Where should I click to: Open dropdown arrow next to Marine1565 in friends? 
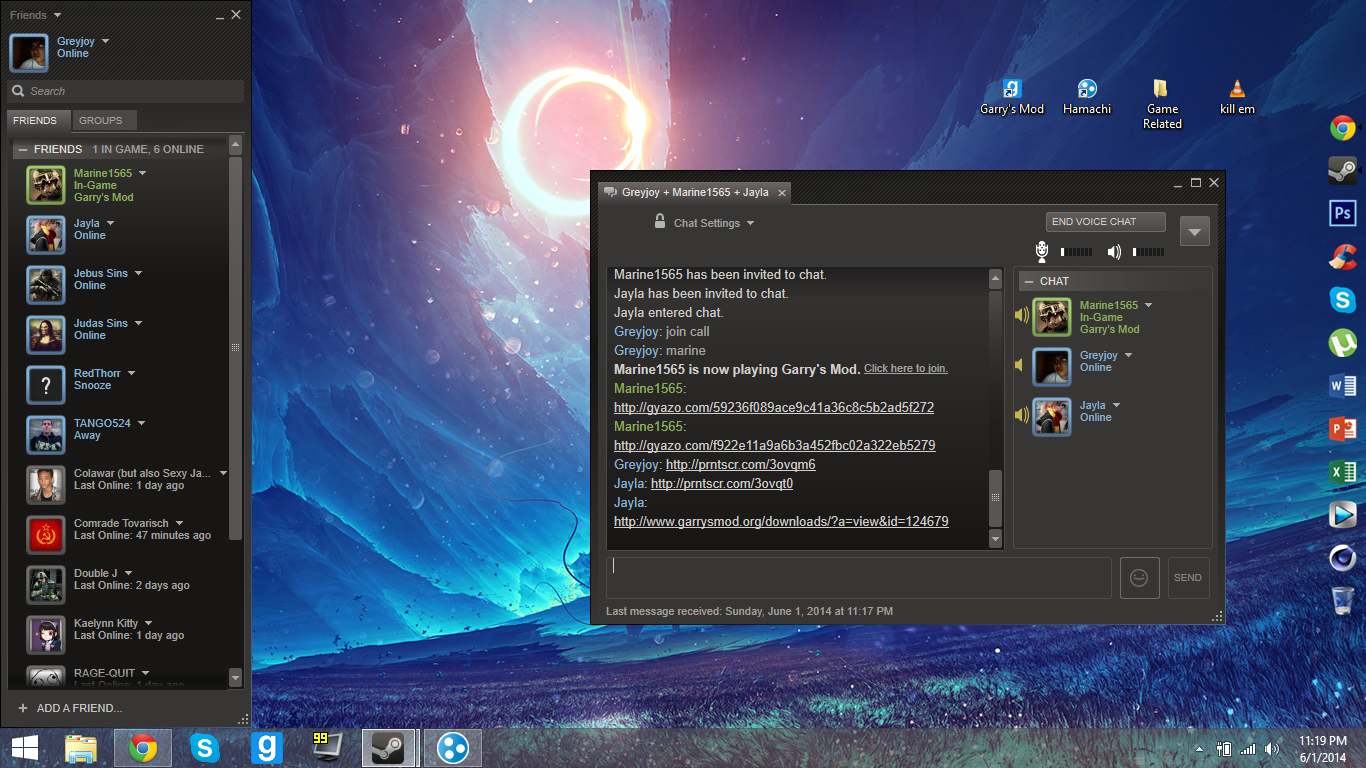point(142,173)
